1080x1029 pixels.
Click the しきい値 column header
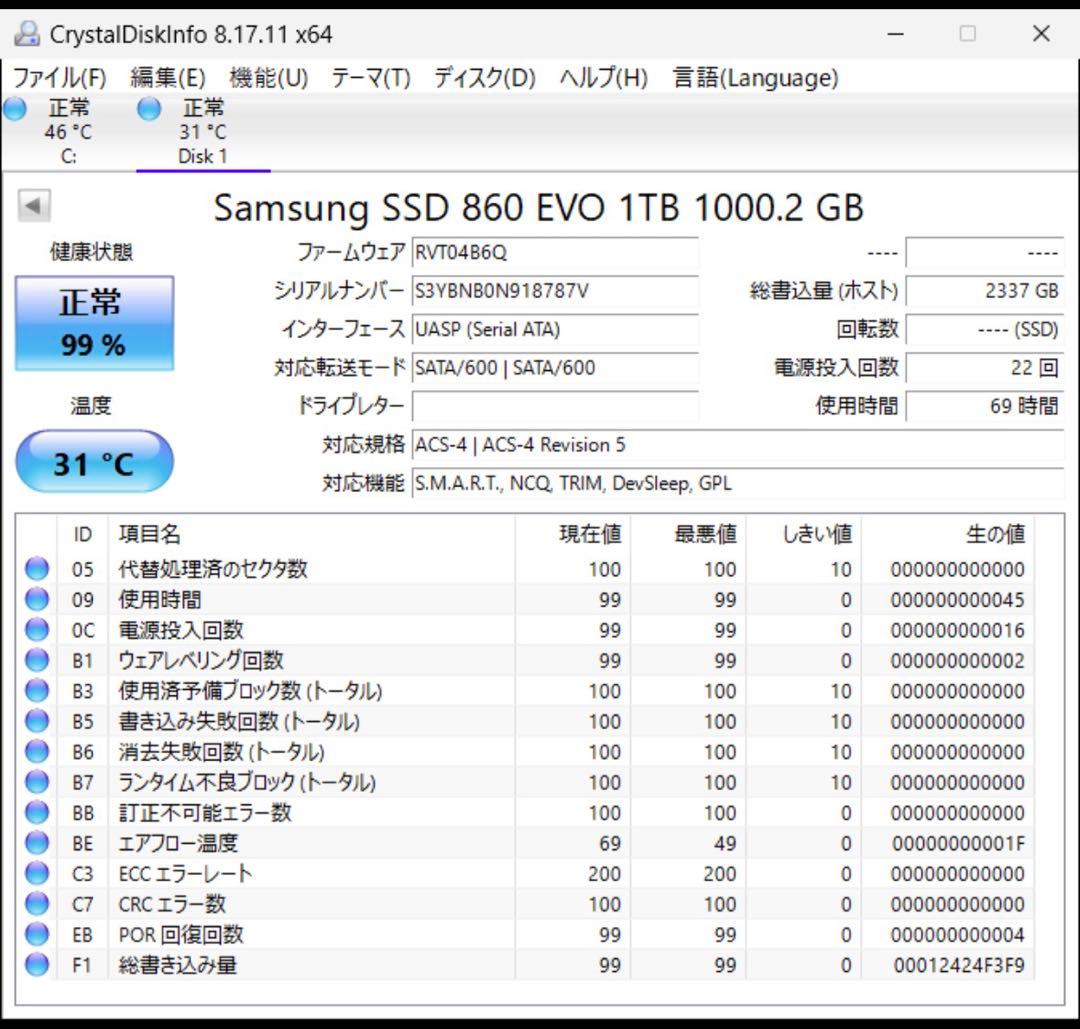point(802,534)
